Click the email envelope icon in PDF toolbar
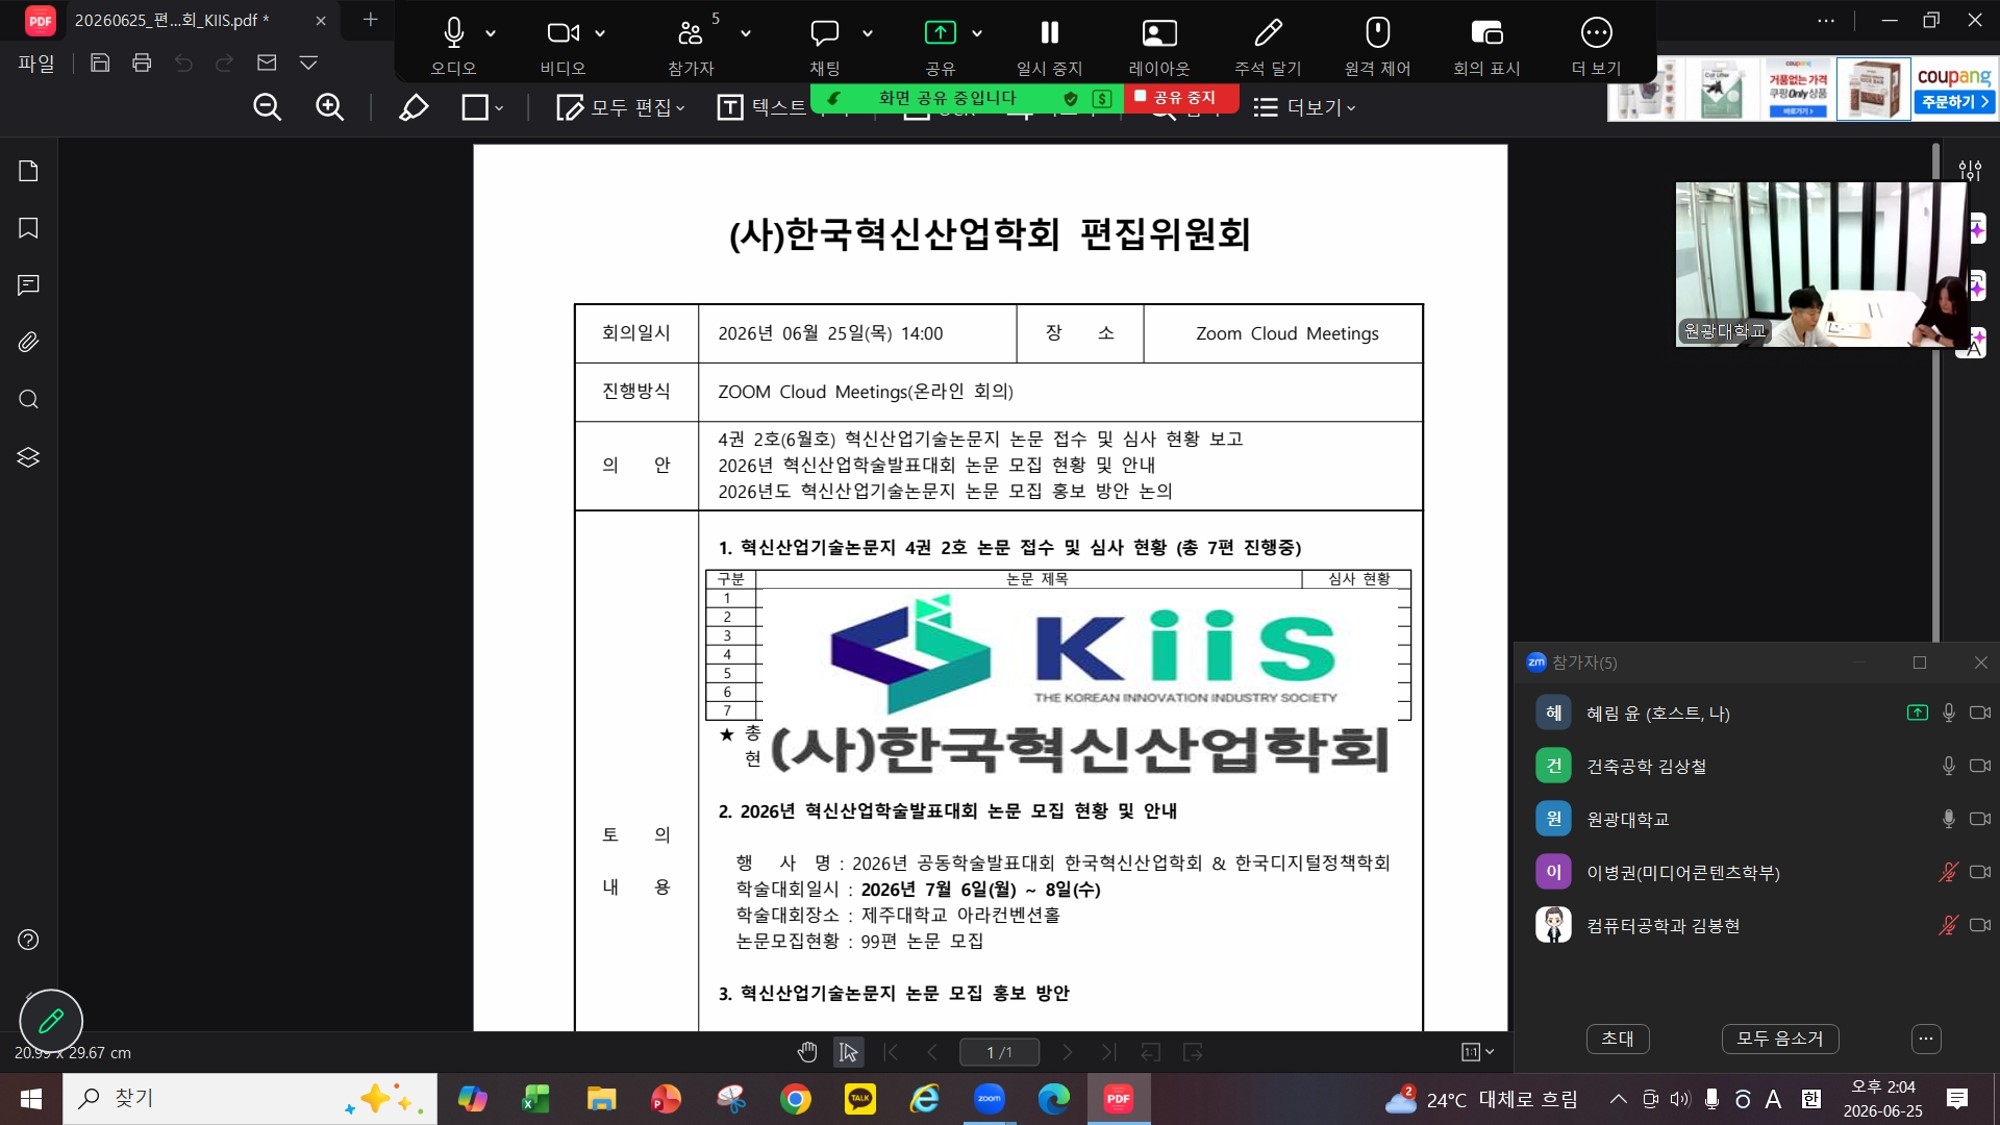This screenshot has width=2000, height=1125. [266, 63]
